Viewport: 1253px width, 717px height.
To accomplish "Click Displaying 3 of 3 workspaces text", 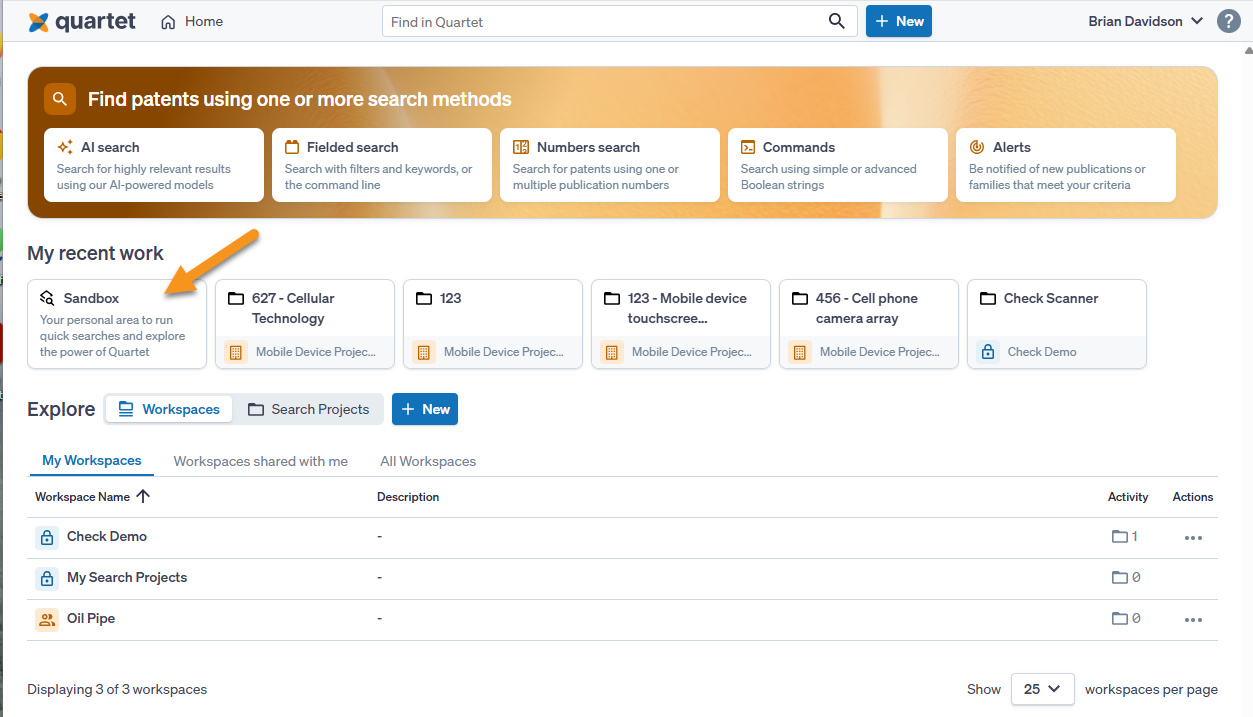I will point(117,689).
